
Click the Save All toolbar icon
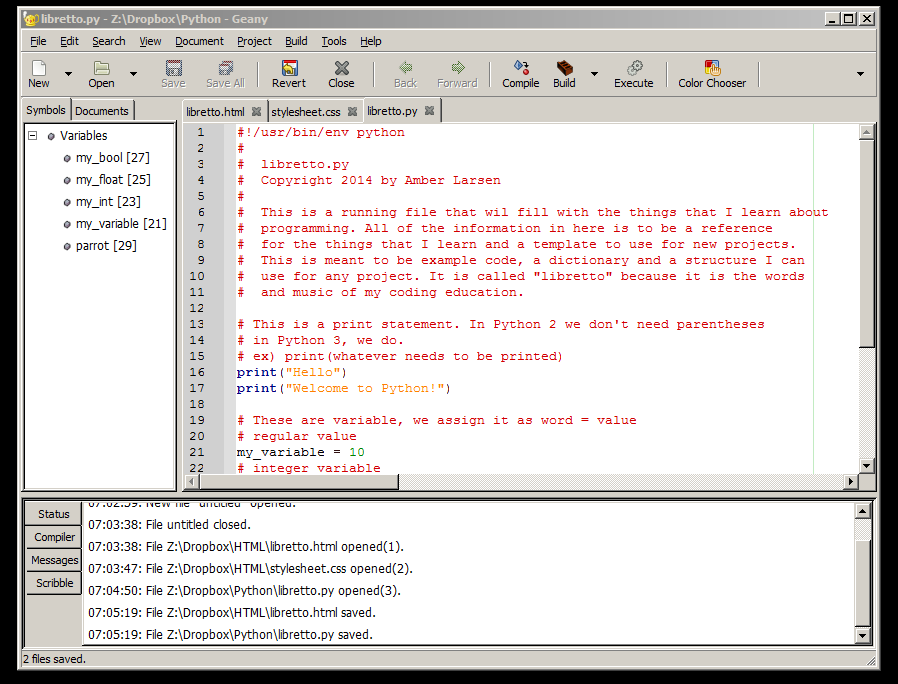(226, 74)
